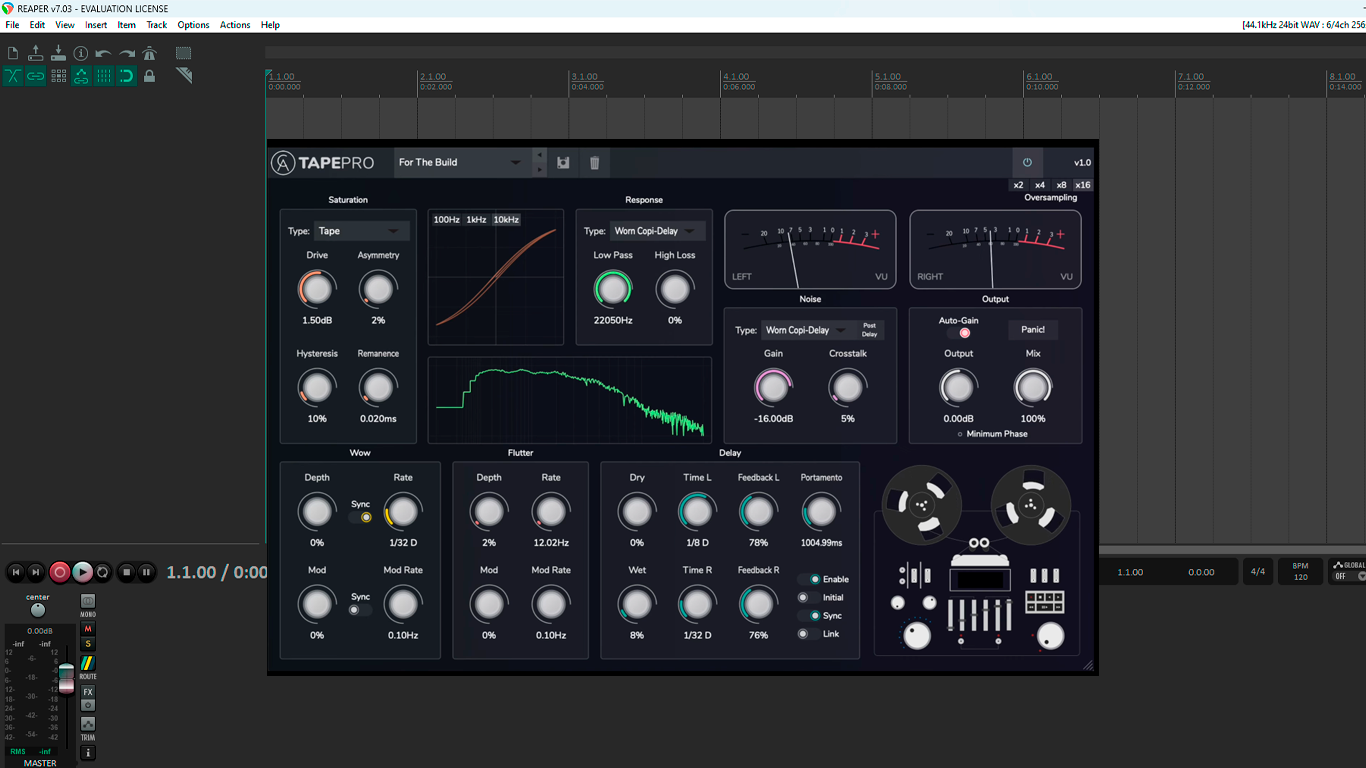Screen dimensions: 1366x768
Task: Click the Open Project upload-arrow icon
Action: 36,53
